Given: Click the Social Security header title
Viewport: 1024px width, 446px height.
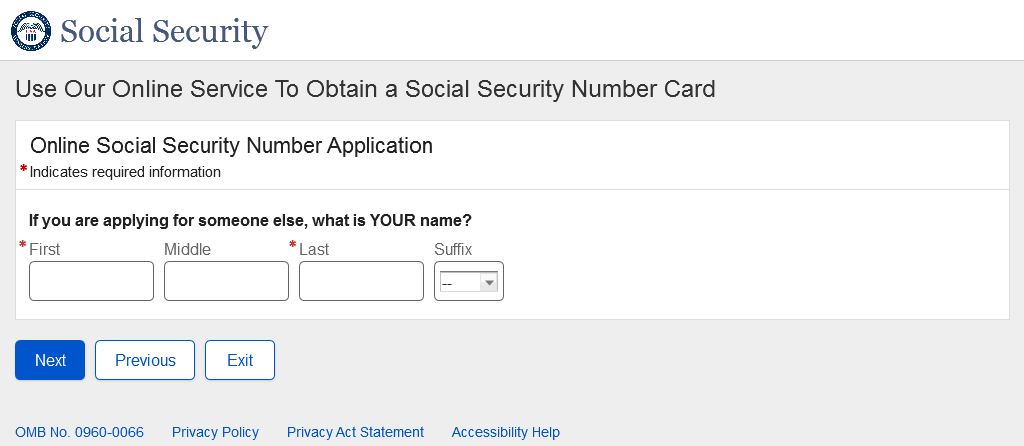Looking at the screenshot, I should tap(164, 32).
